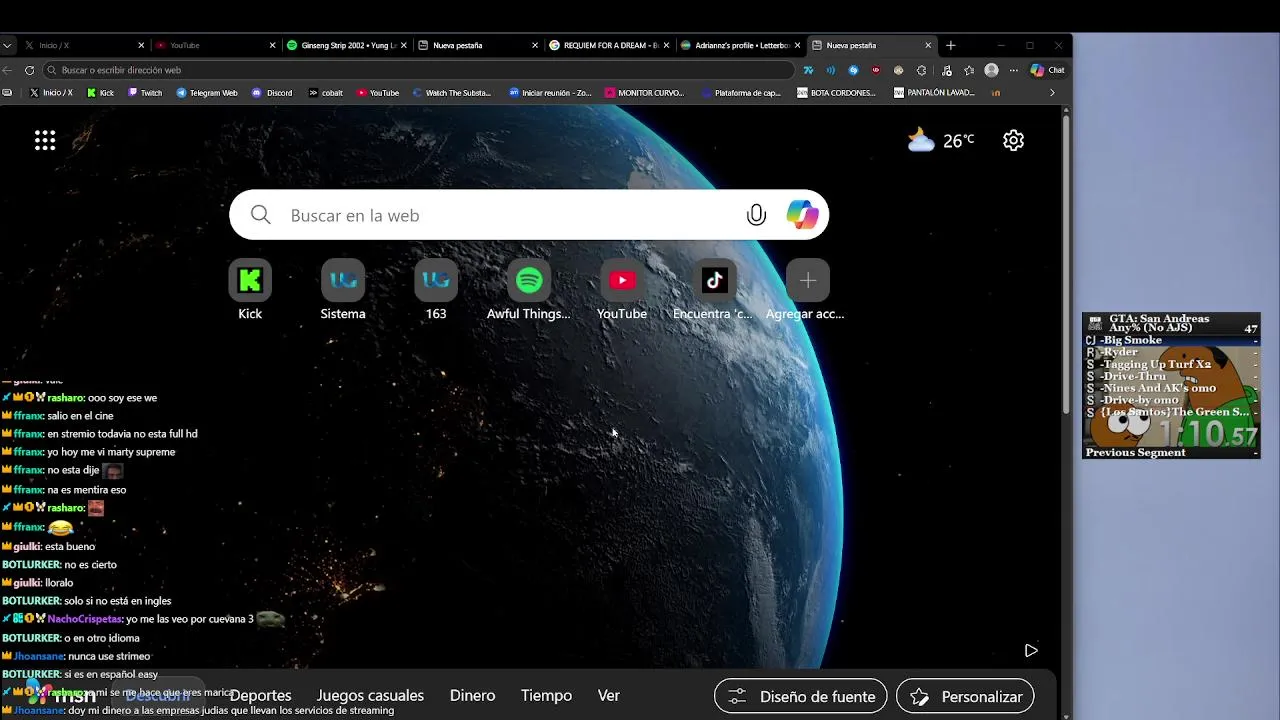Select the Ver feed category

click(608, 696)
